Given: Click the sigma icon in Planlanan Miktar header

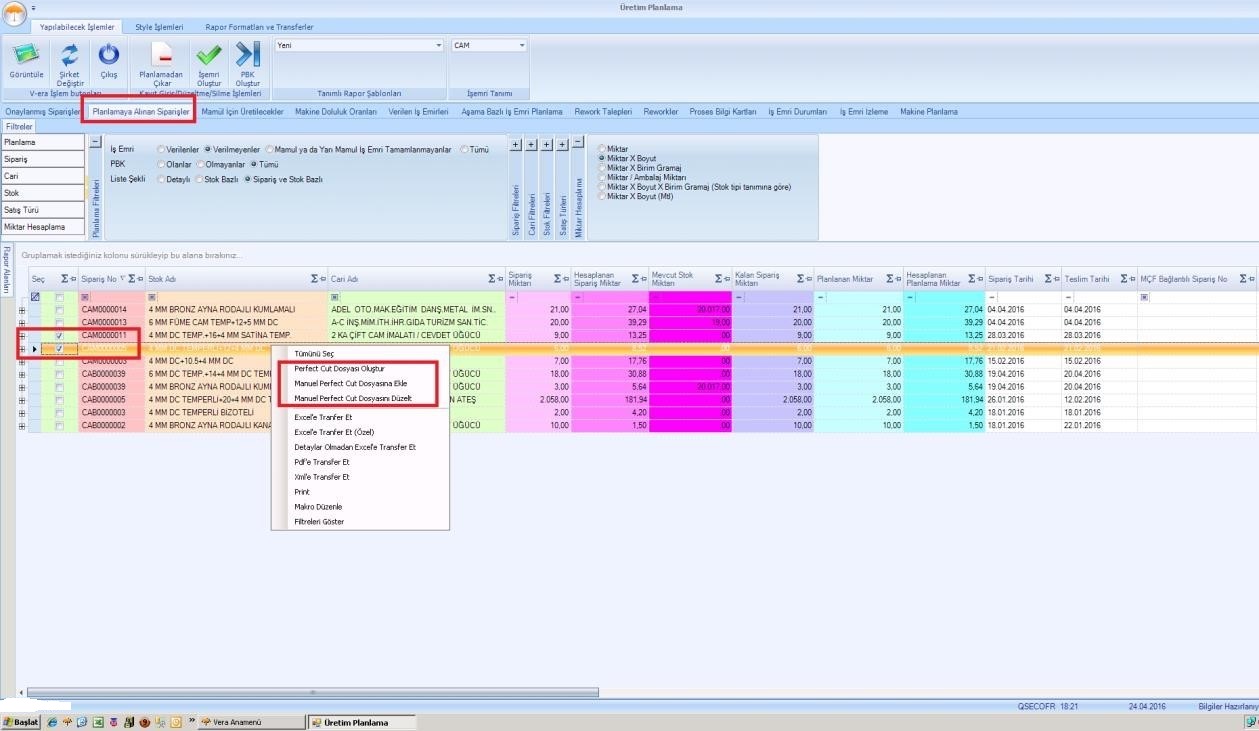Looking at the screenshot, I should click(890, 279).
